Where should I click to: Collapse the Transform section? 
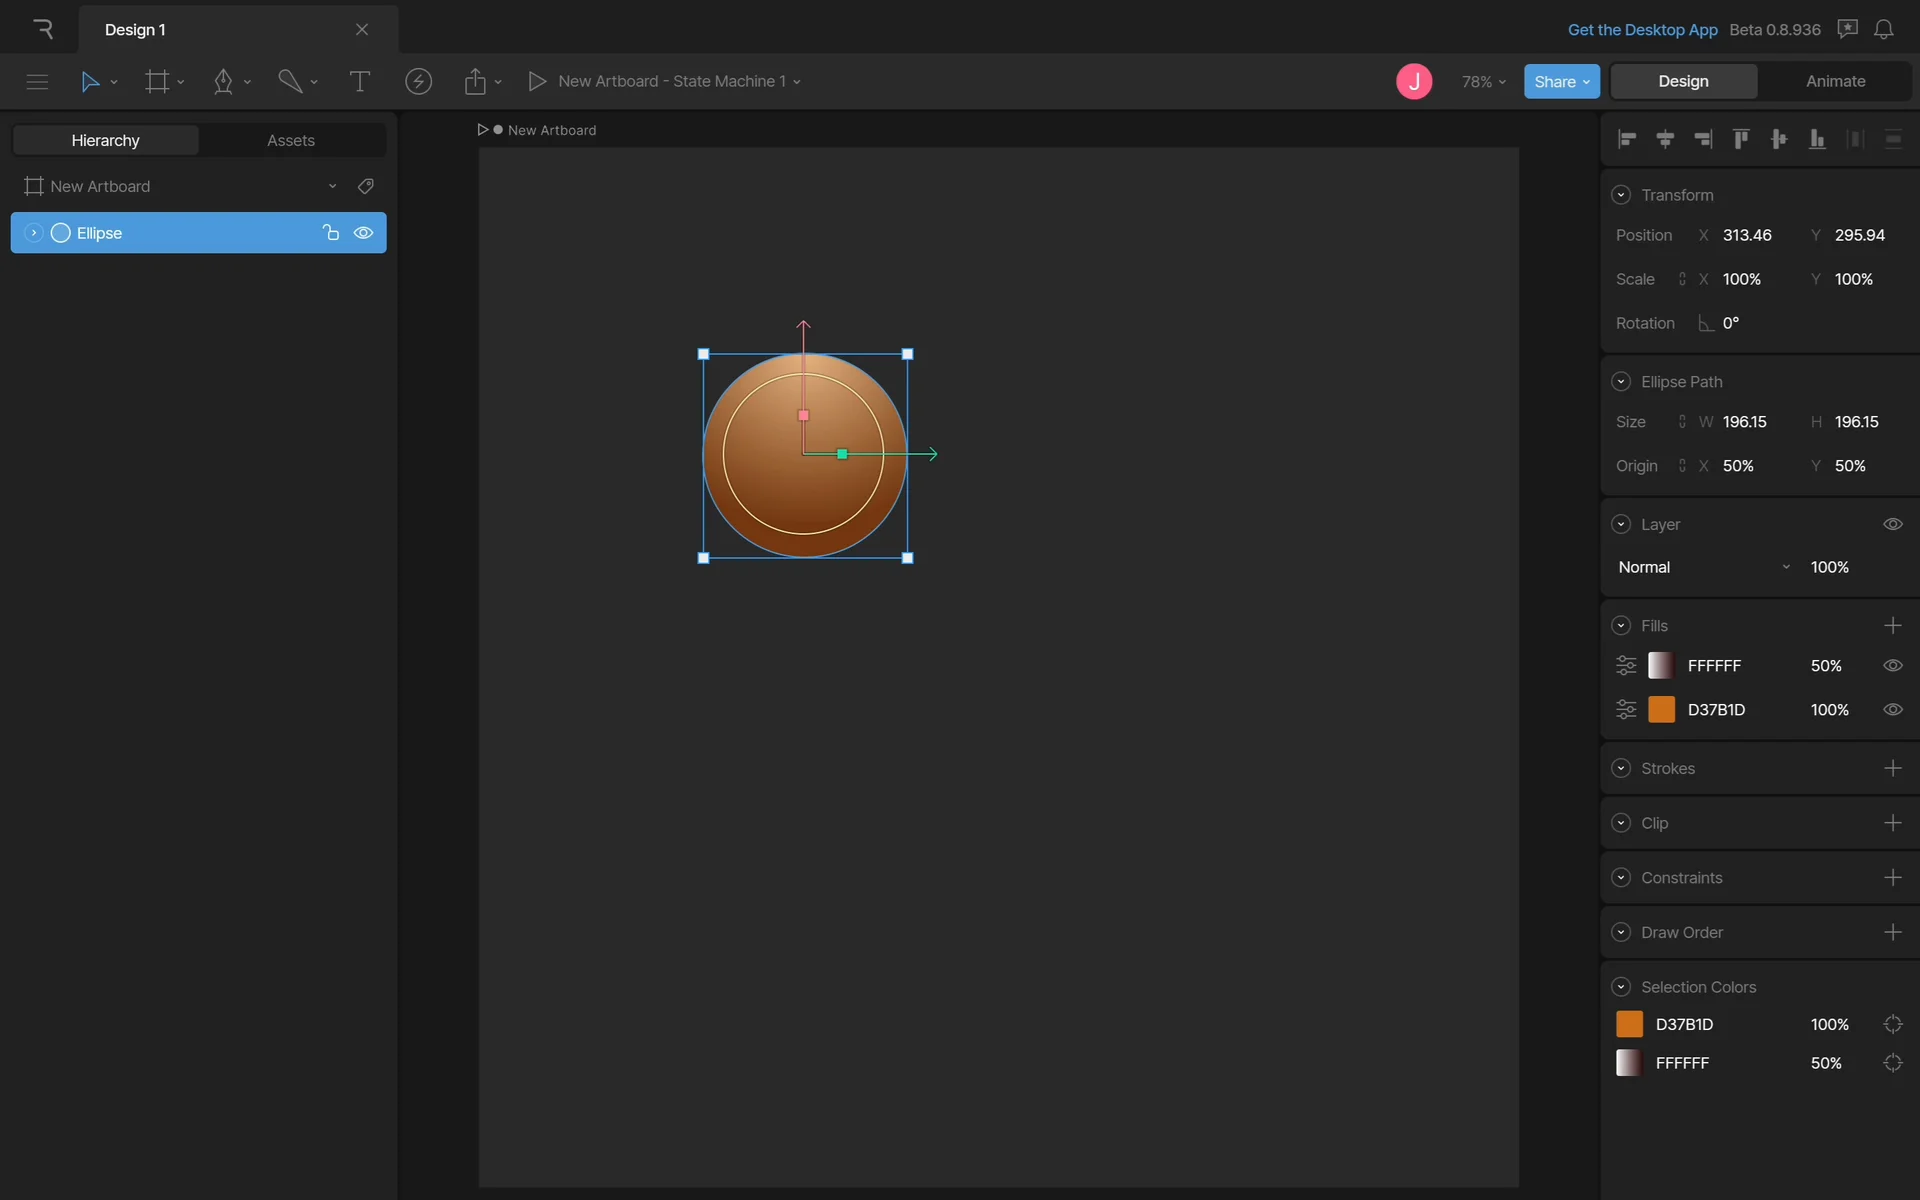(1621, 195)
